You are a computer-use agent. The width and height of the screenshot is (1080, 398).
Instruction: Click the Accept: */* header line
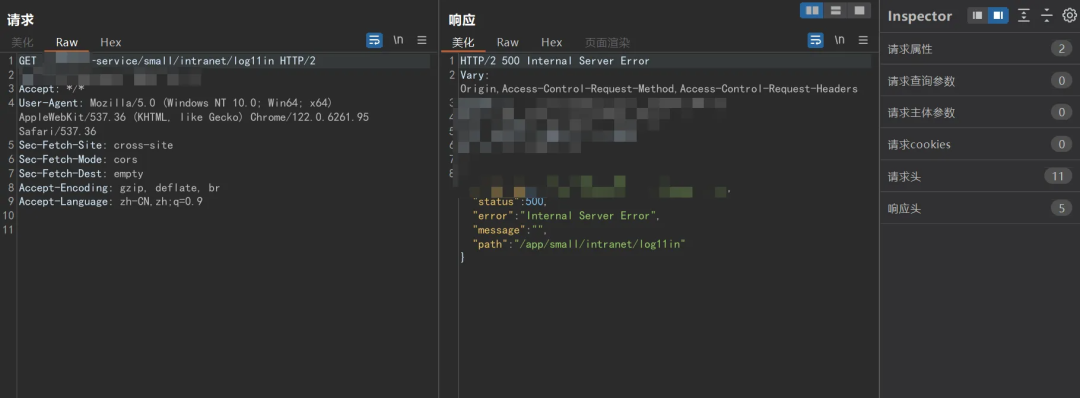[x=51, y=89]
